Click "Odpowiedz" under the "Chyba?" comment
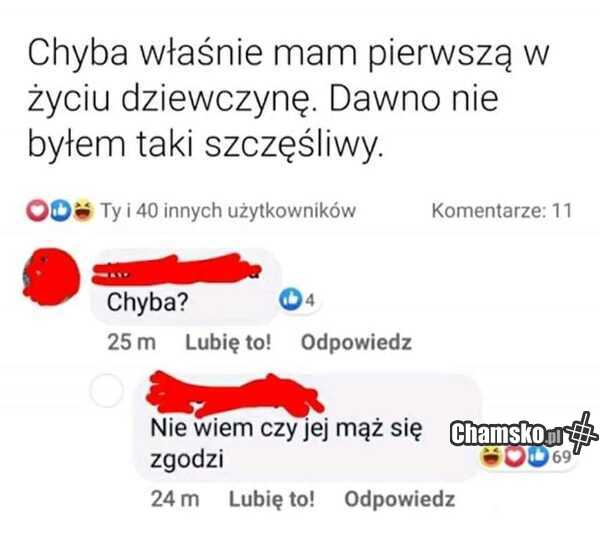The width and height of the screenshot is (600, 539). click(x=356, y=342)
